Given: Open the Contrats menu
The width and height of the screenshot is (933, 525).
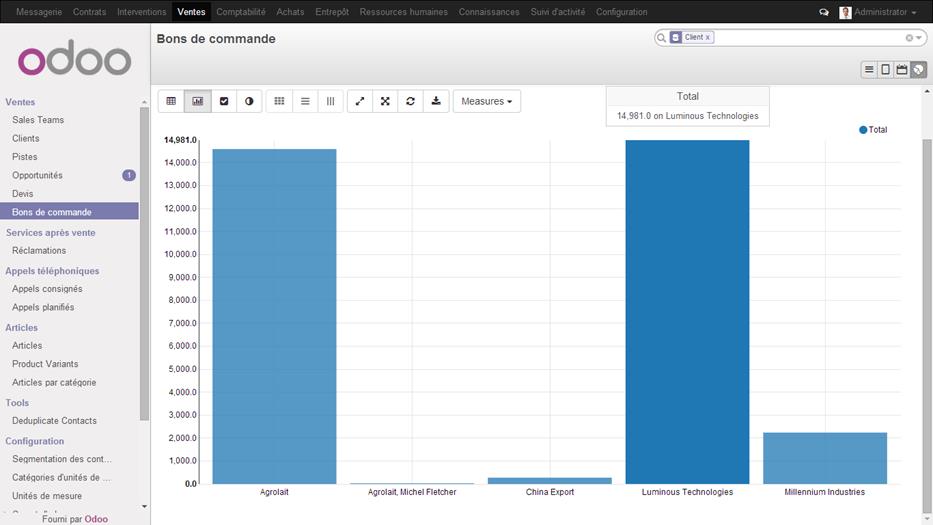Looking at the screenshot, I should click(89, 12).
